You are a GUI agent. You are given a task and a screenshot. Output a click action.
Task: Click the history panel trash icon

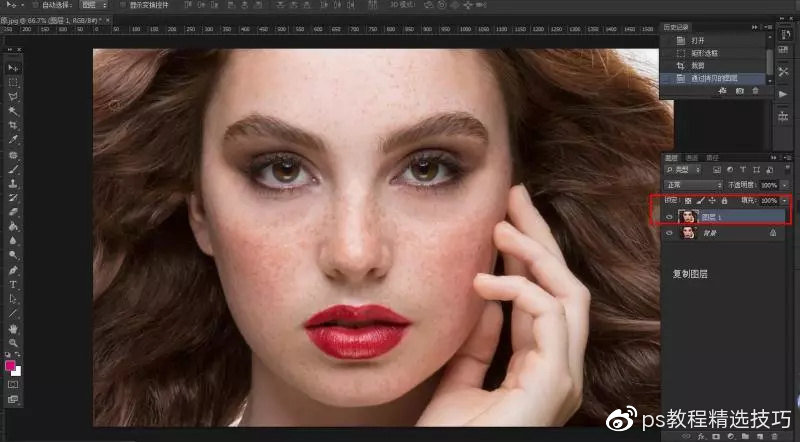(755, 91)
